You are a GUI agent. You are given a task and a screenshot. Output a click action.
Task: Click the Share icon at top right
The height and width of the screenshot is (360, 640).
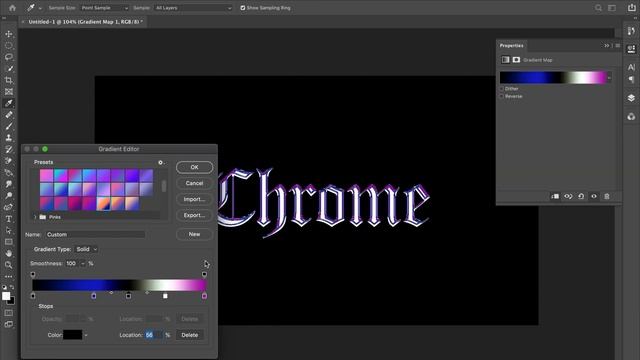[631, 7]
